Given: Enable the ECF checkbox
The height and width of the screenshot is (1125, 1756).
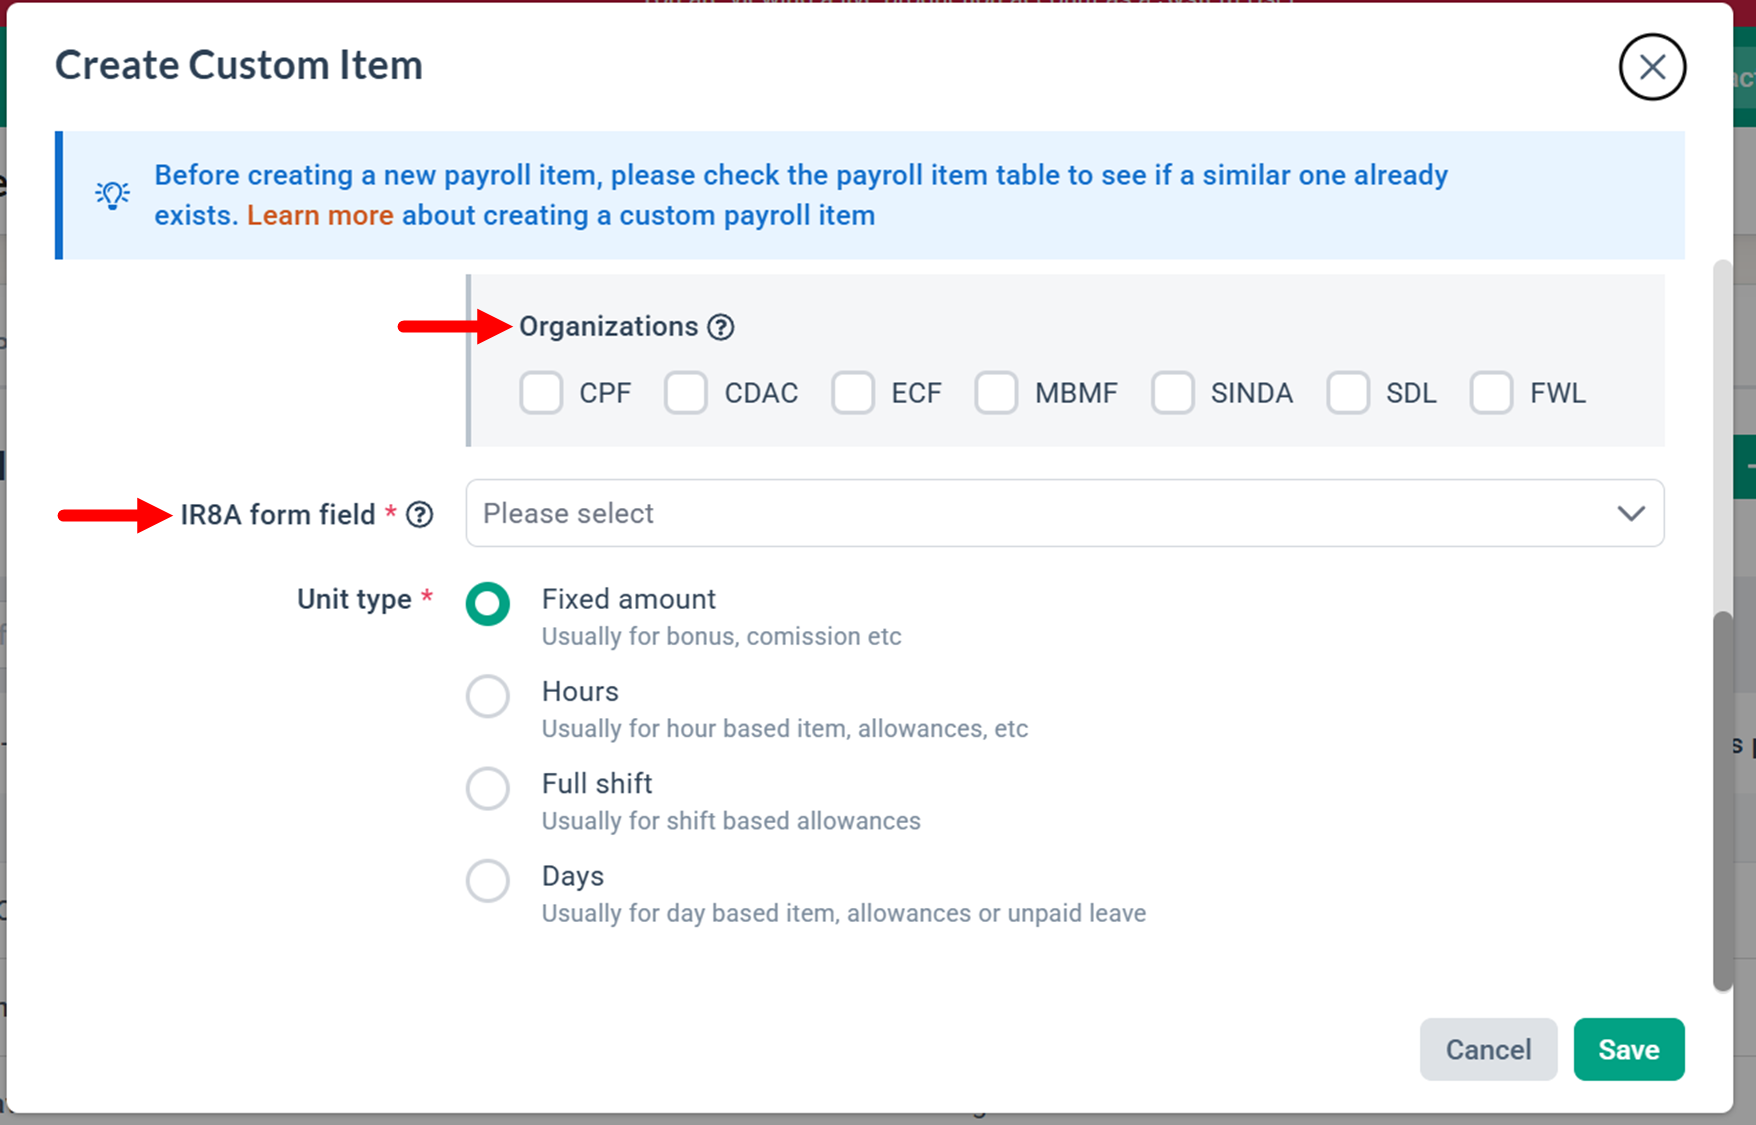Looking at the screenshot, I should [853, 393].
